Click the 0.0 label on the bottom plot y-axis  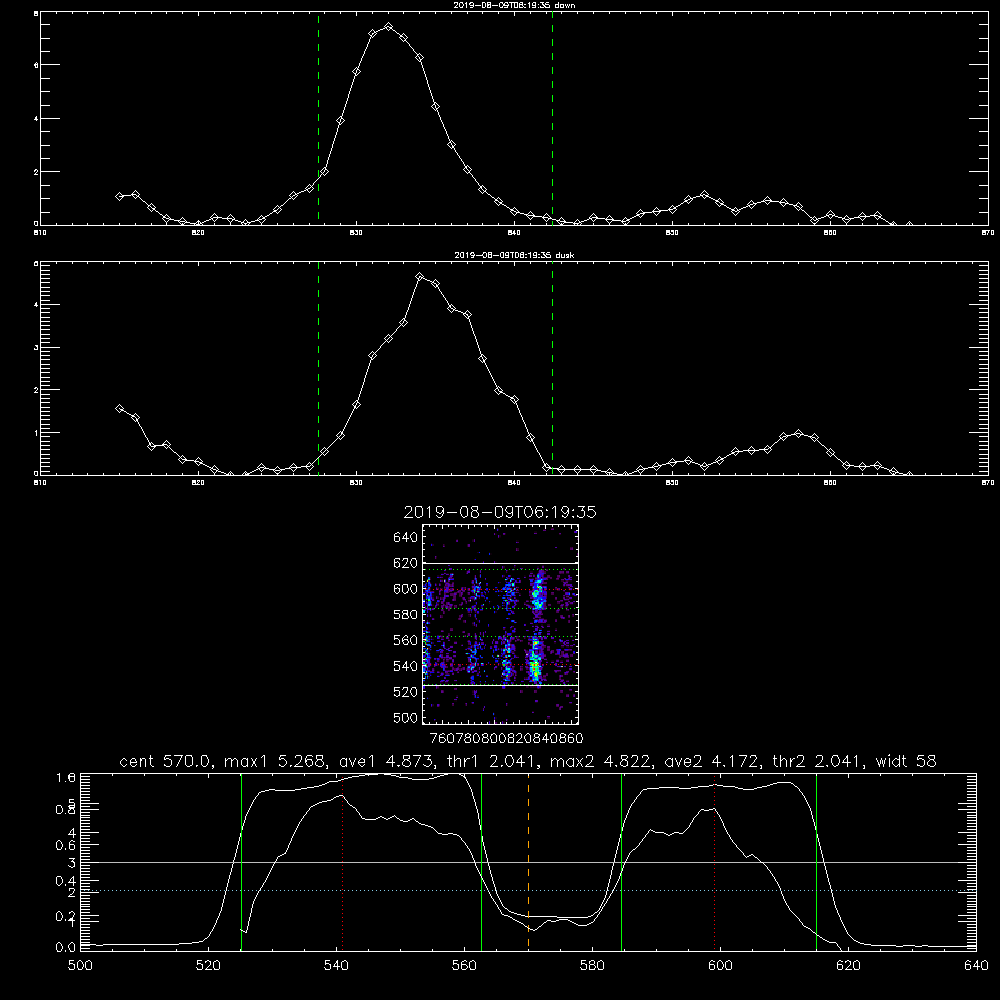tap(66, 948)
